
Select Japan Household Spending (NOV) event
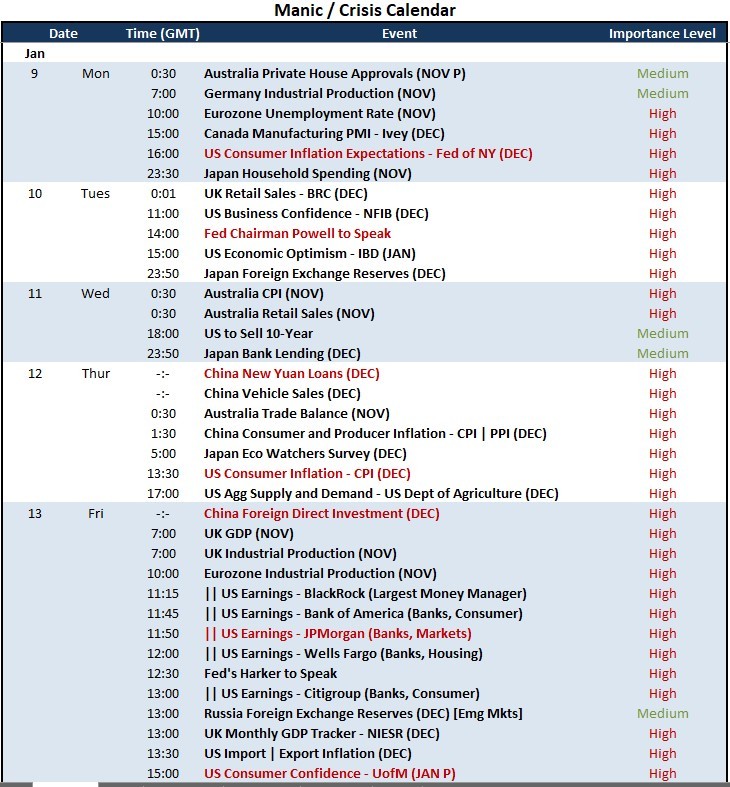pyautogui.click(x=307, y=174)
